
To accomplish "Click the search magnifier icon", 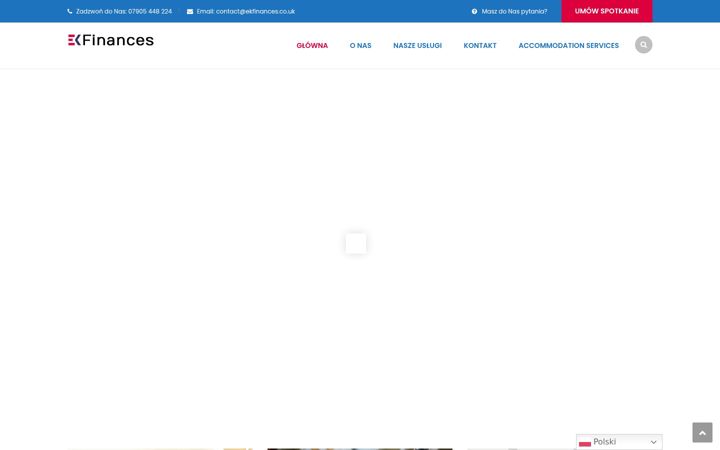I will (x=643, y=45).
